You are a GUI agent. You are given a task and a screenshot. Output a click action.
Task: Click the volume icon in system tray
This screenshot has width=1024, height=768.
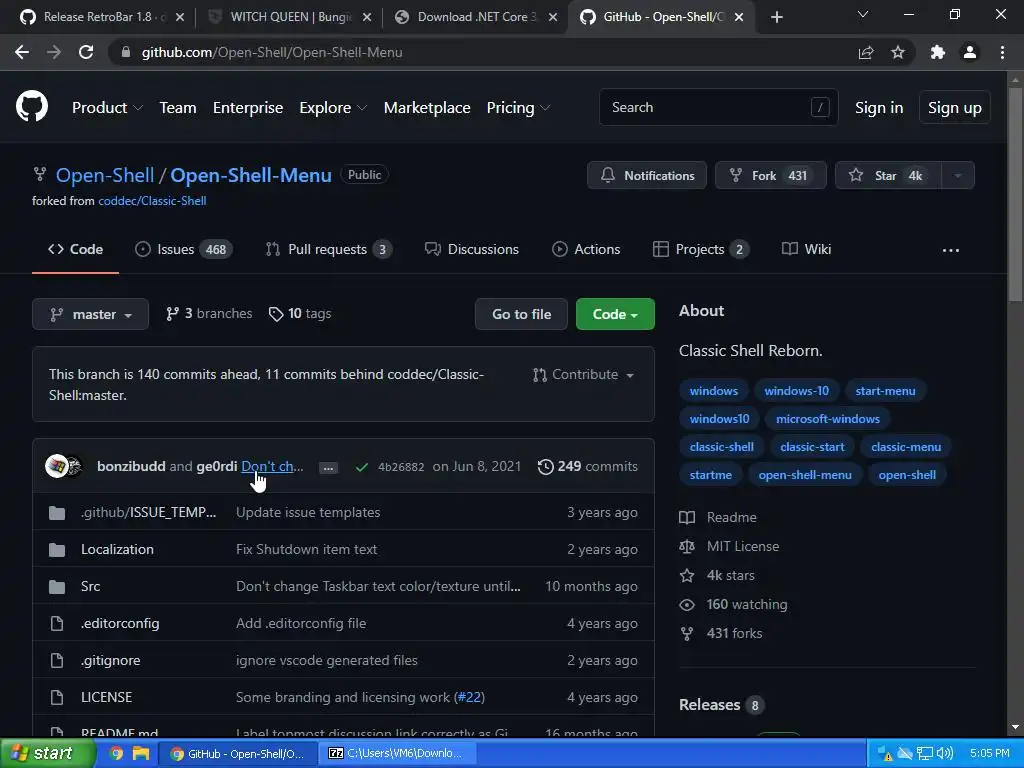pos(944,753)
